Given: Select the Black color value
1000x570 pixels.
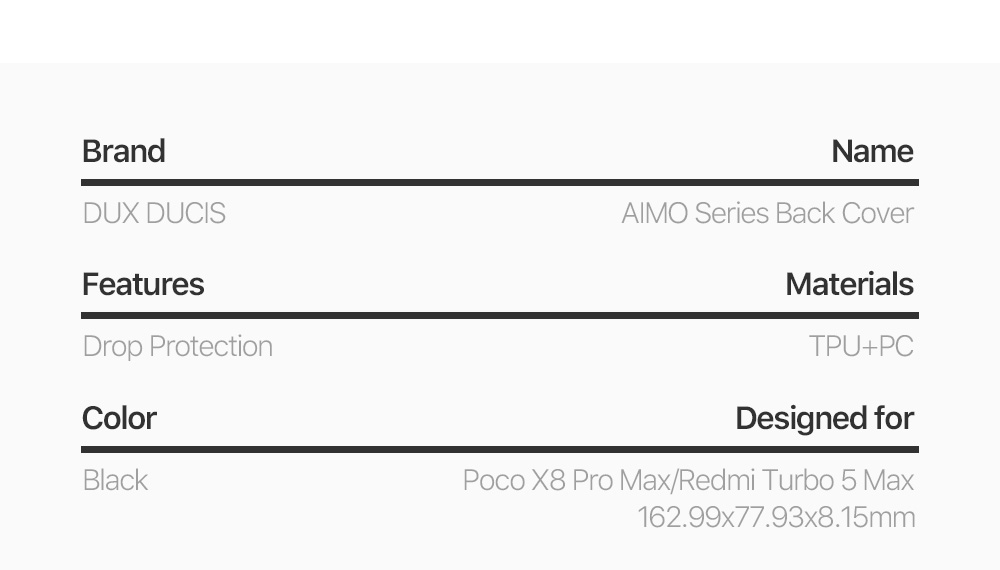Looking at the screenshot, I should 115,480.
